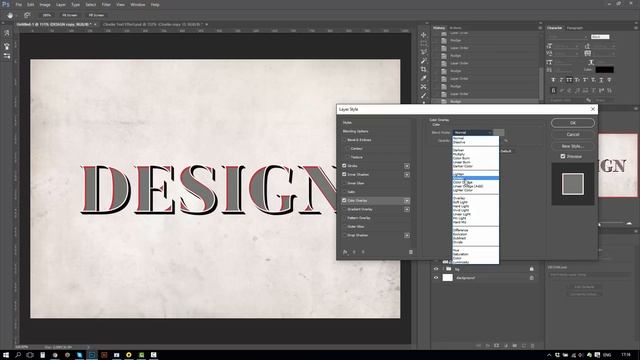Enable the Gradient Overlay checkbox
The width and height of the screenshot is (640, 360).
point(344,209)
